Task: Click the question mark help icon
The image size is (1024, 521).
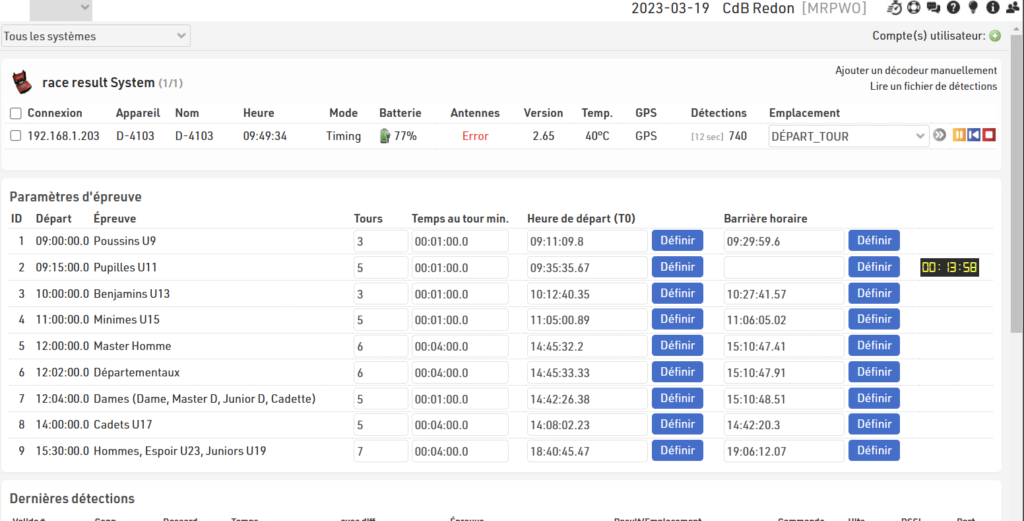Action: 953,8
